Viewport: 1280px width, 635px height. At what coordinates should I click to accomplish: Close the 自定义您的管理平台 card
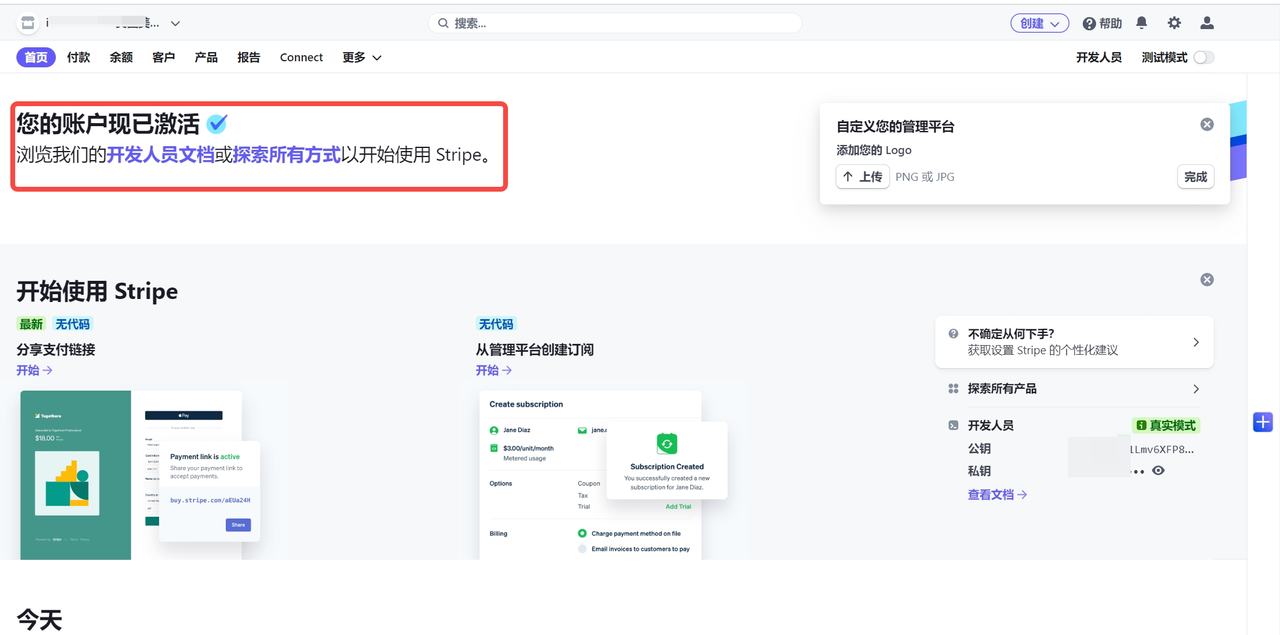[1207, 124]
